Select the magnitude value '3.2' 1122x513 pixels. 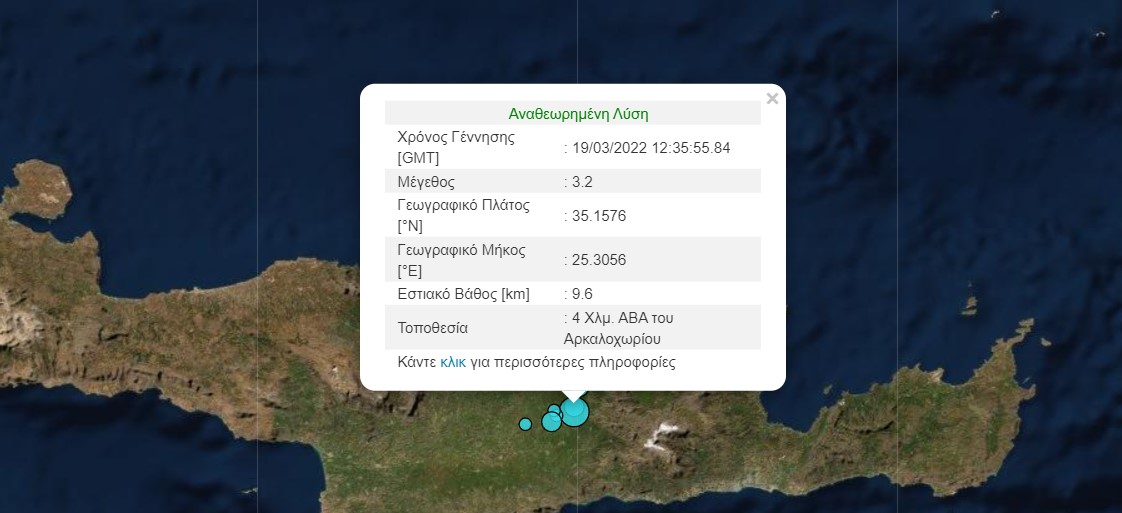pos(582,182)
